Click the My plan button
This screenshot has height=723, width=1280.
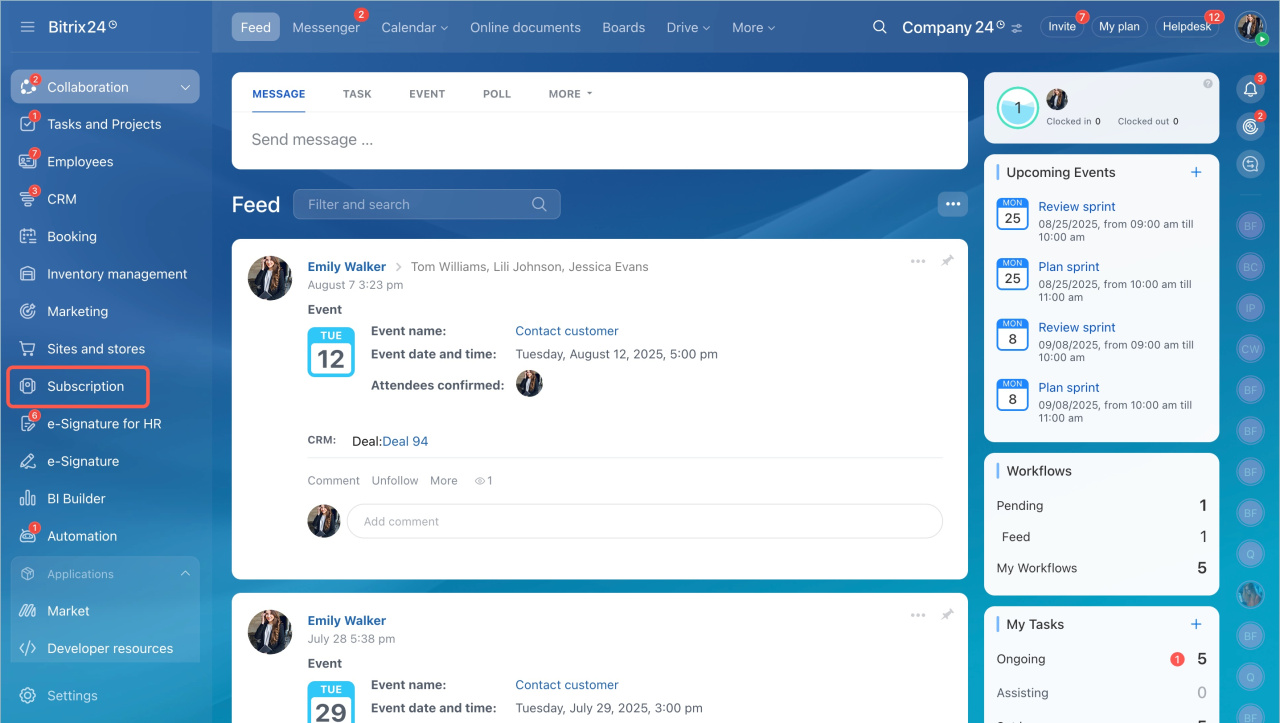coord(1119,27)
